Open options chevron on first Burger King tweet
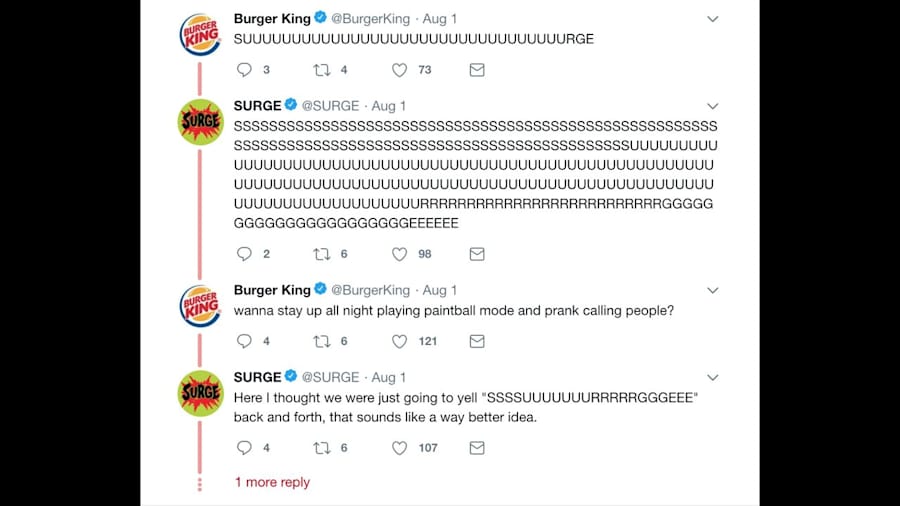 click(712, 19)
